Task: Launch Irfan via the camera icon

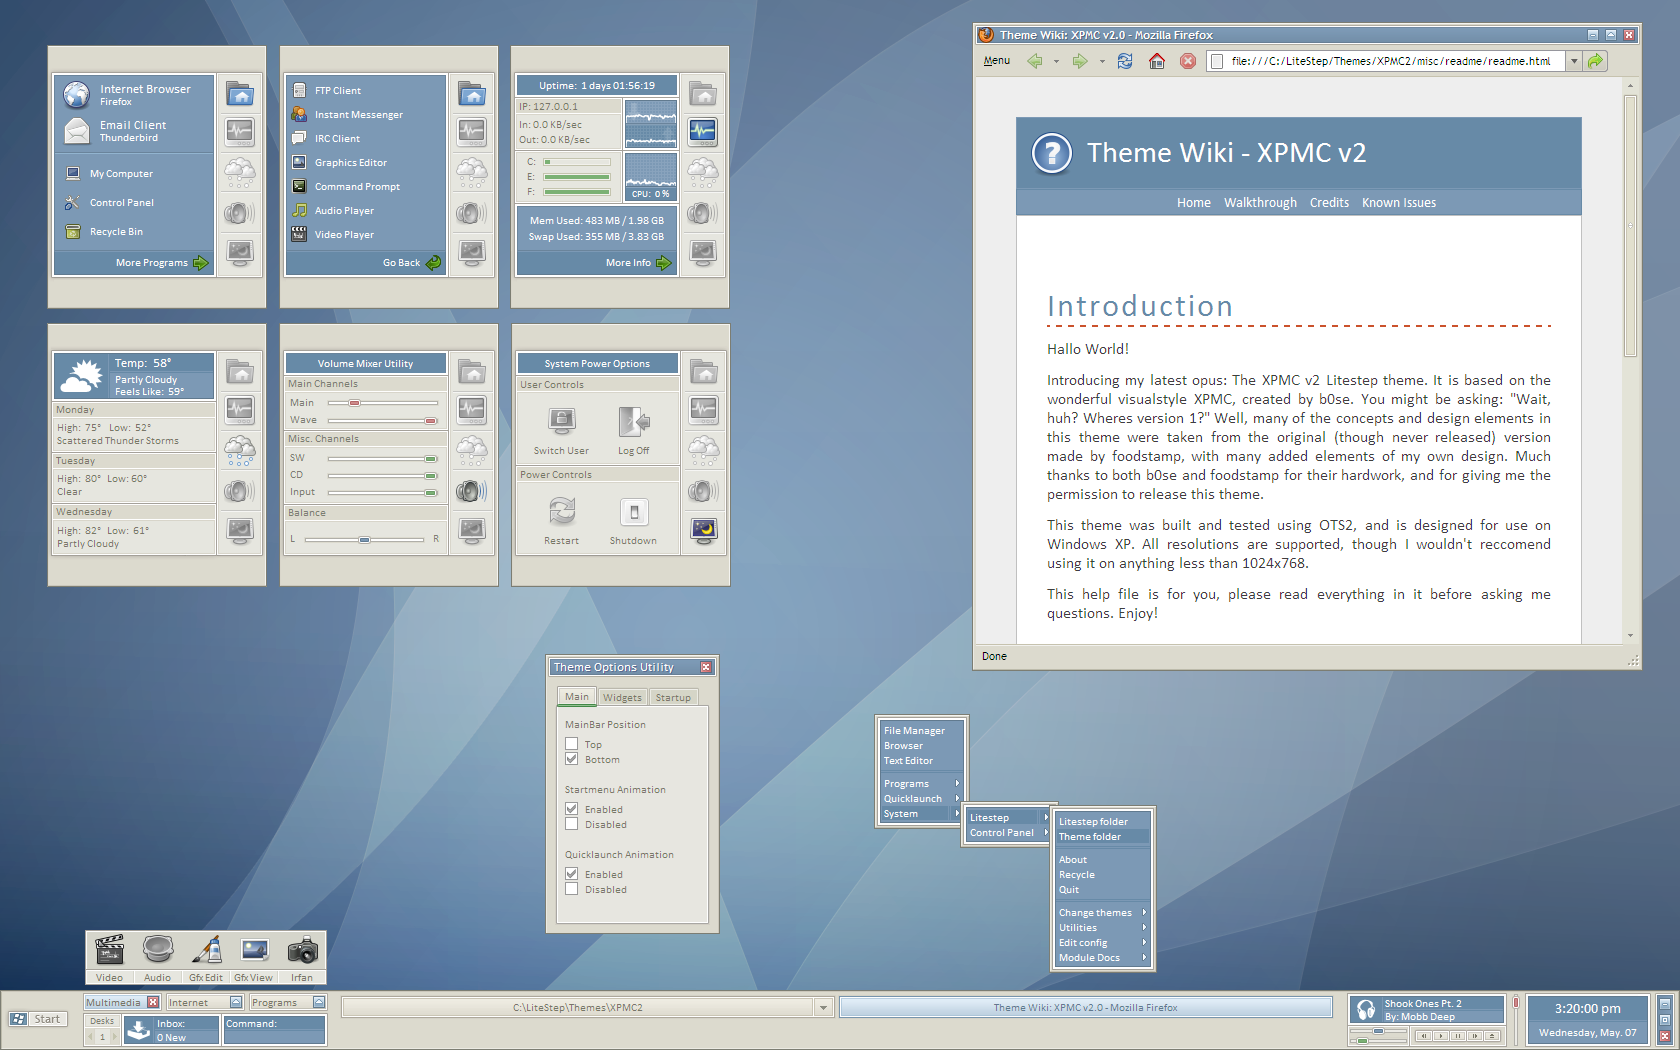Action: pos(302,950)
